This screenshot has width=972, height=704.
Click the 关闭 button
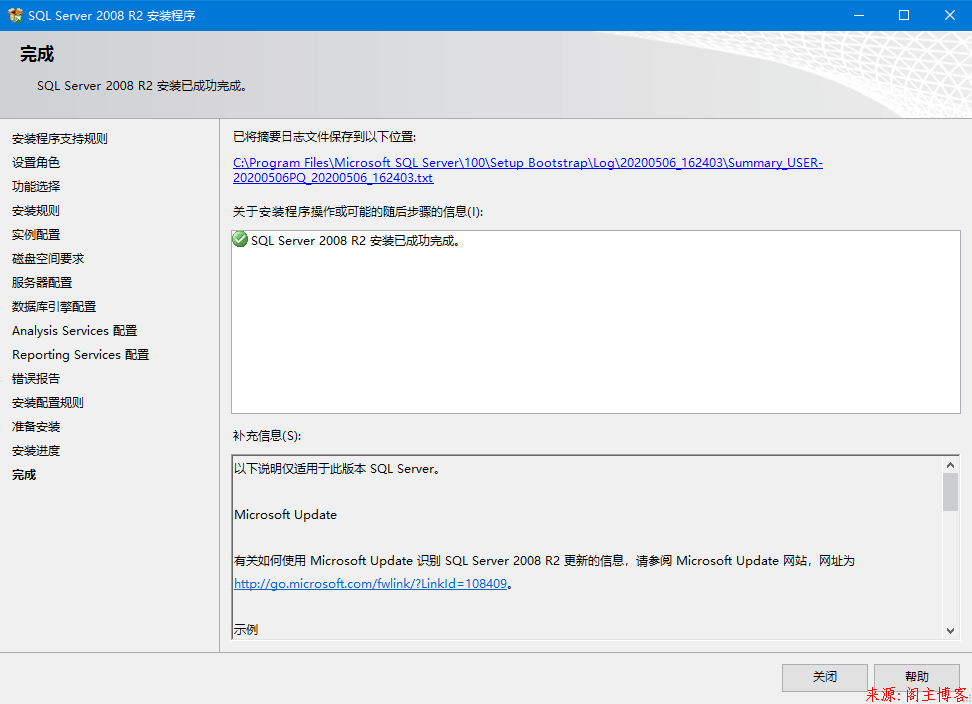pos(824,677)
